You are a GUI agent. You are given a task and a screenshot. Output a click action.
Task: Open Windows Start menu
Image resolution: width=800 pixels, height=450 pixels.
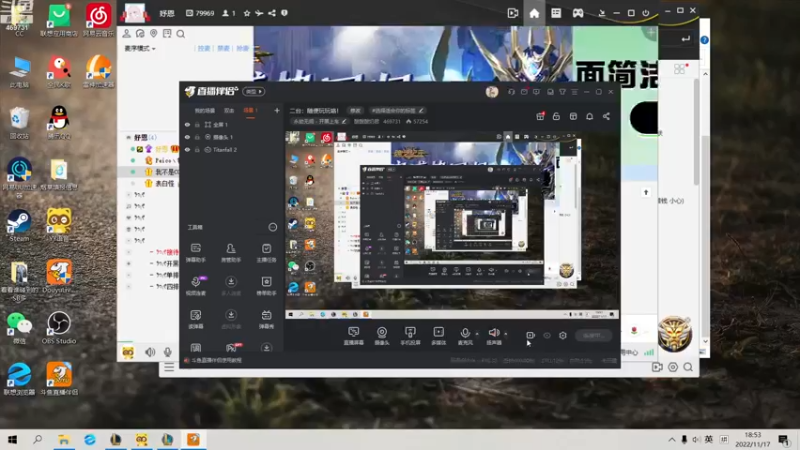[13, 439]
